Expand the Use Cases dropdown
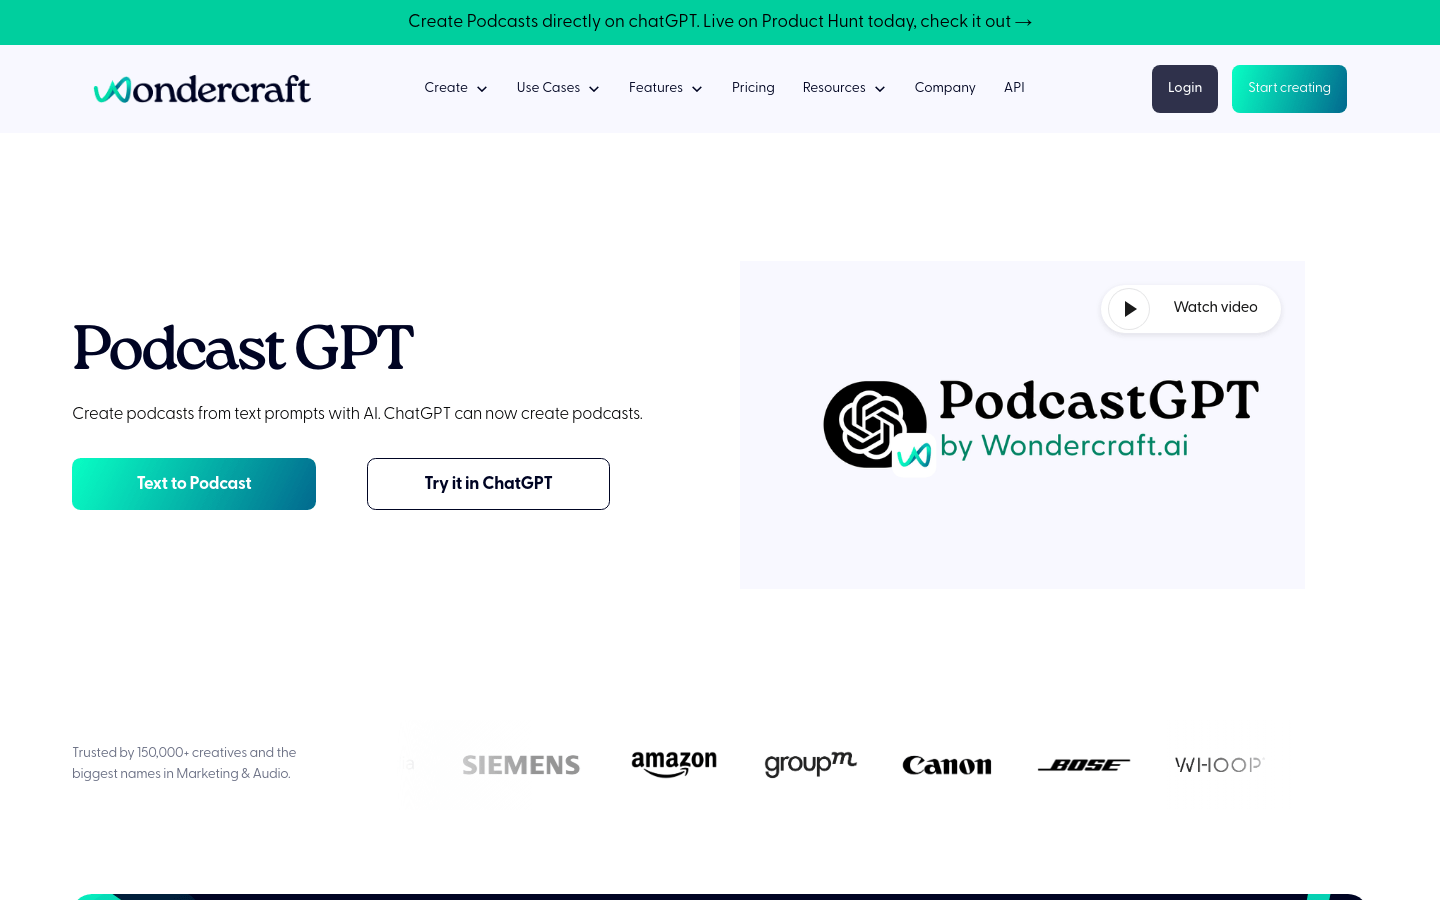Viewport: 1440px width, 900px height. [558, 88]
